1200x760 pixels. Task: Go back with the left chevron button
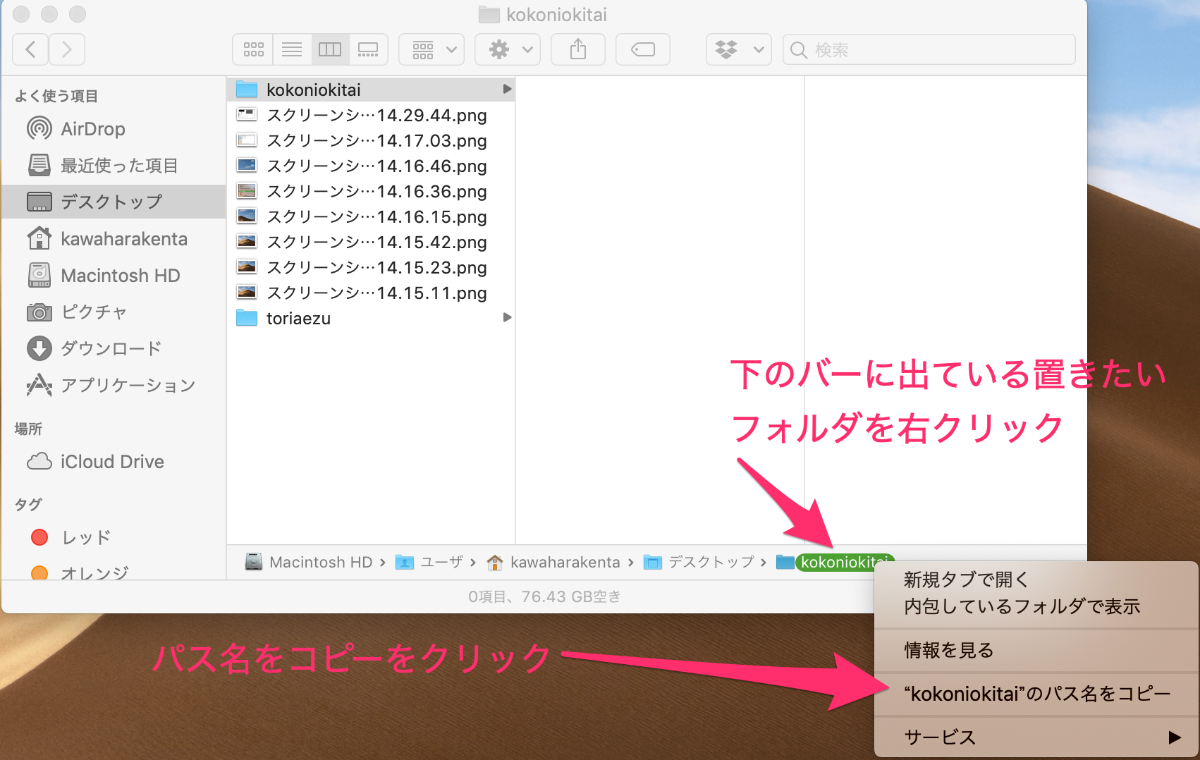click(31, 49)
